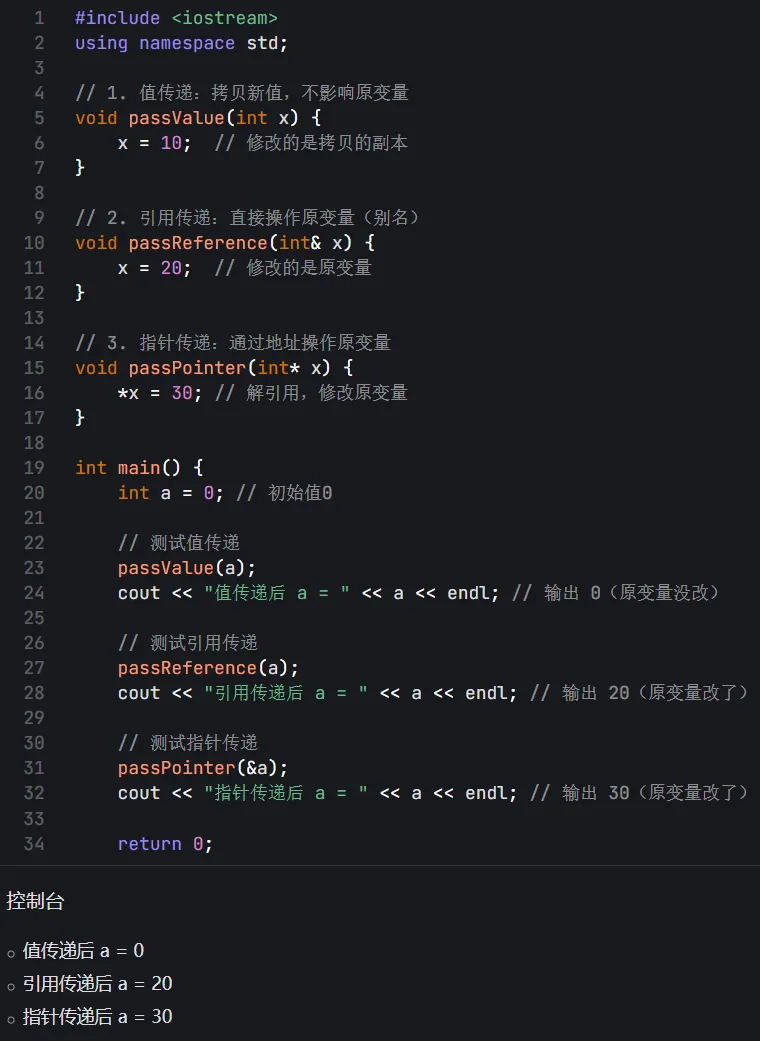The image size is (760, 1041).
Task: Click the 'x = 10;' assignment line
Action: click(154, 143)
